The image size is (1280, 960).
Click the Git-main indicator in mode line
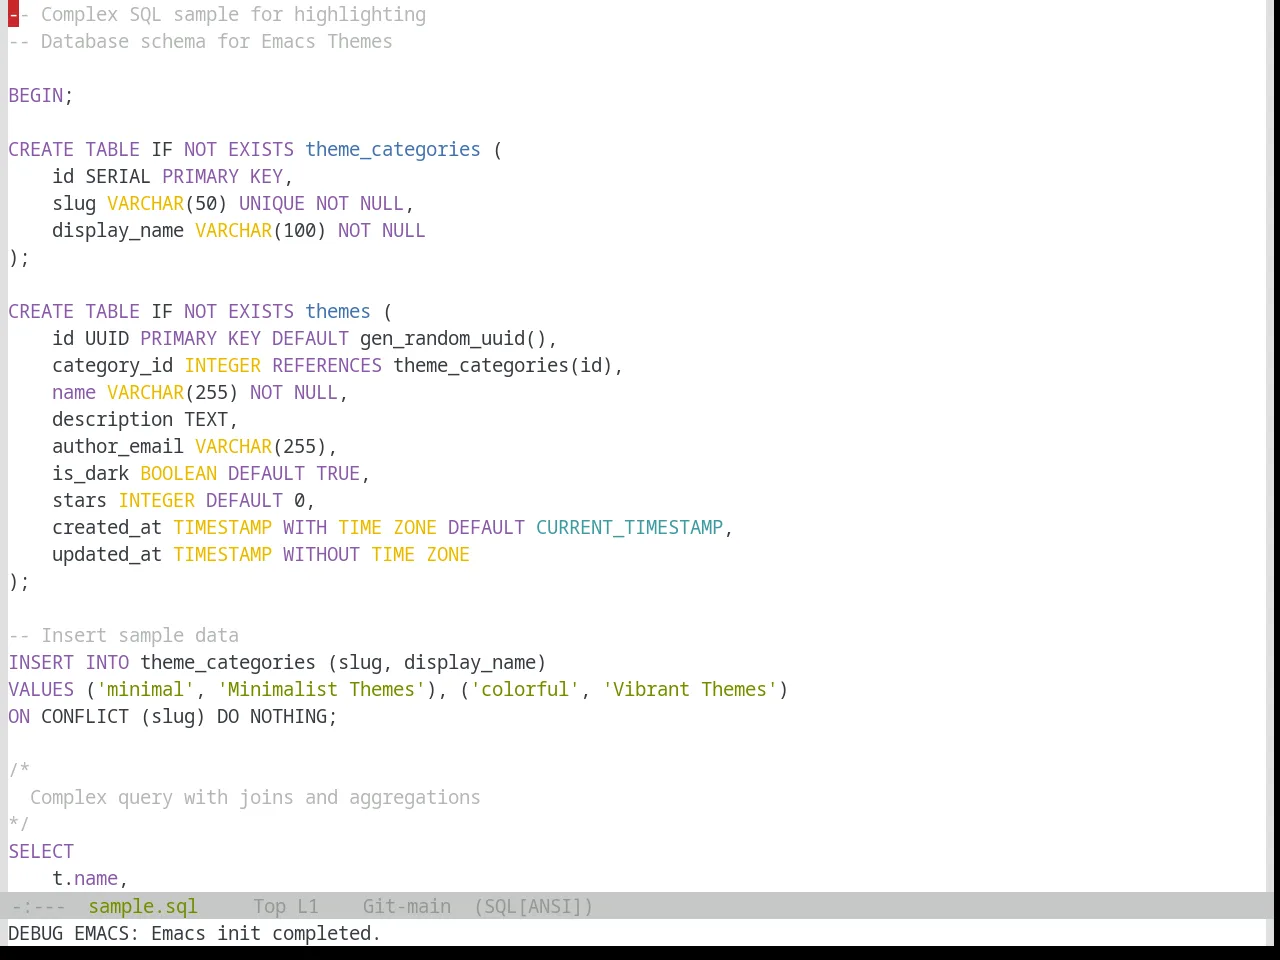(x=407, y=906)
